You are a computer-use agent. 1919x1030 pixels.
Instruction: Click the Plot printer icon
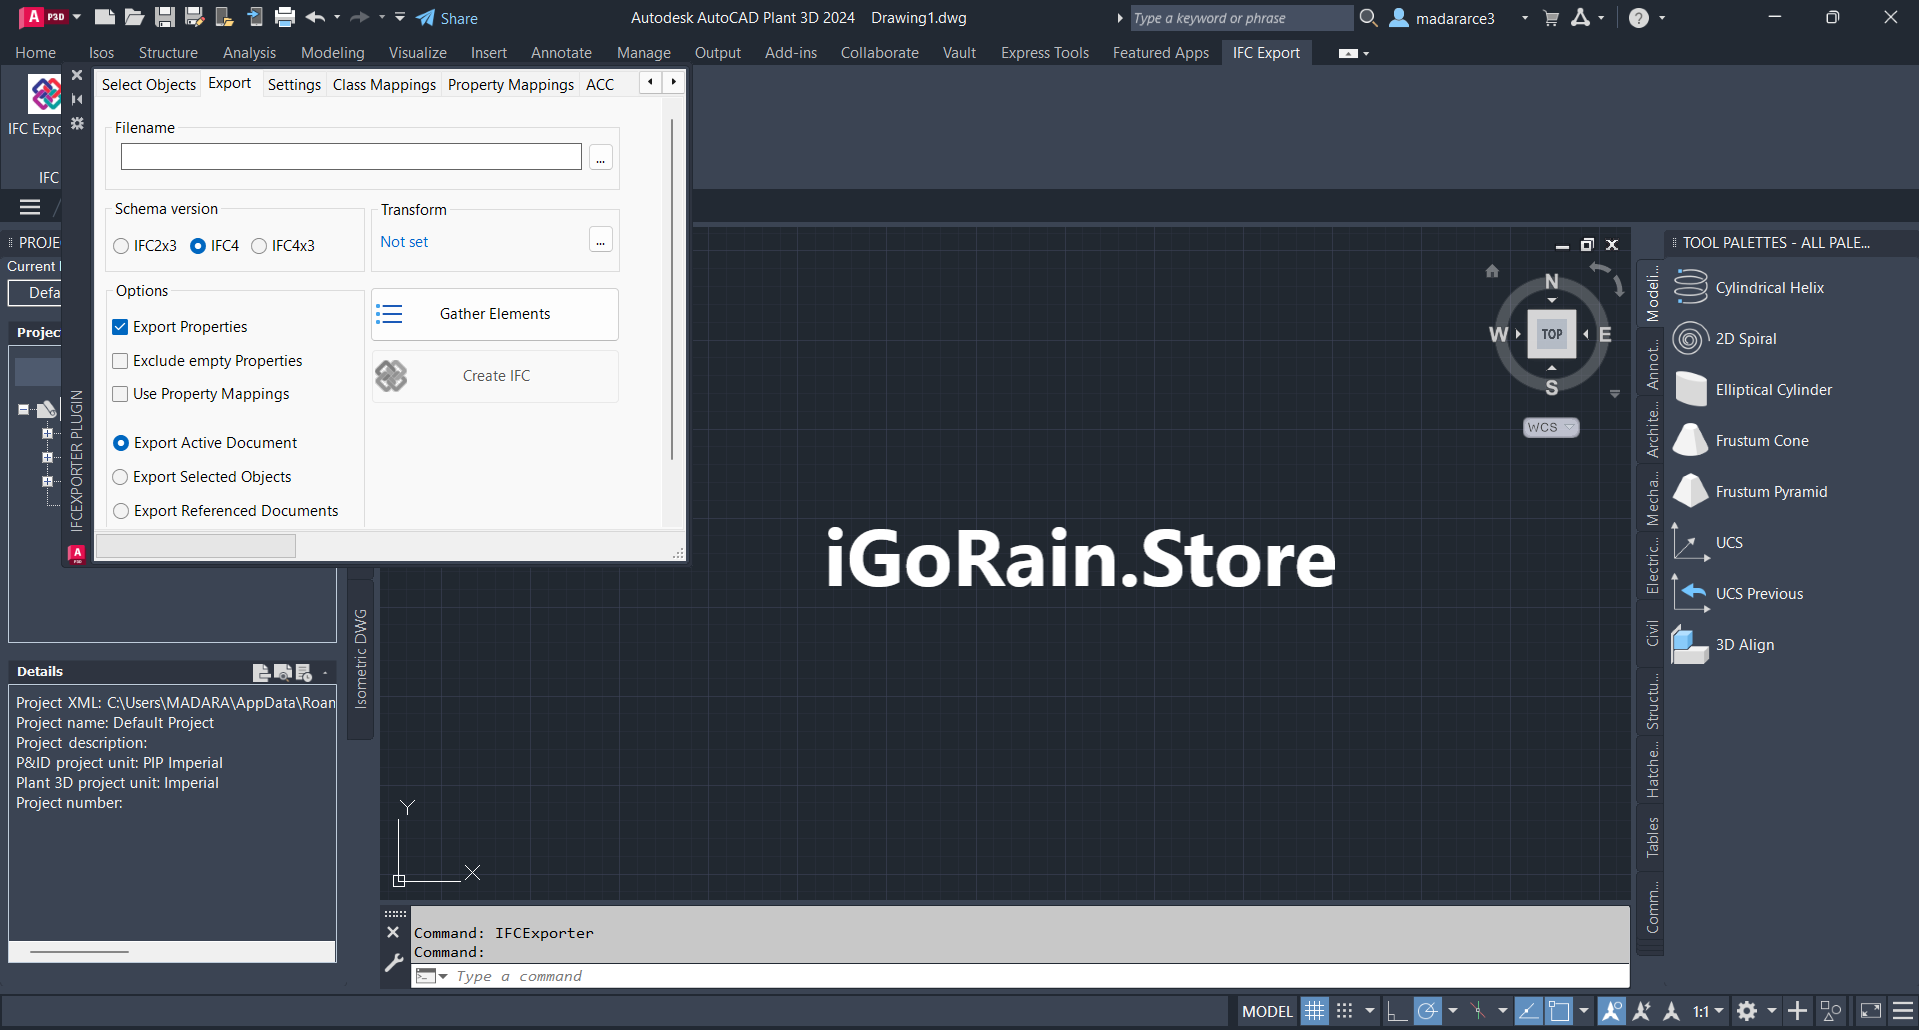point(285,17)
